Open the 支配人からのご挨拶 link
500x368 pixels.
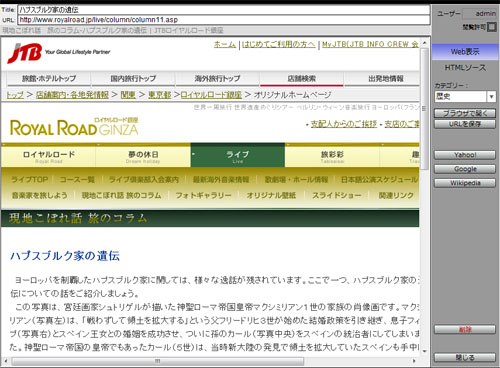(x=344, y=124)
